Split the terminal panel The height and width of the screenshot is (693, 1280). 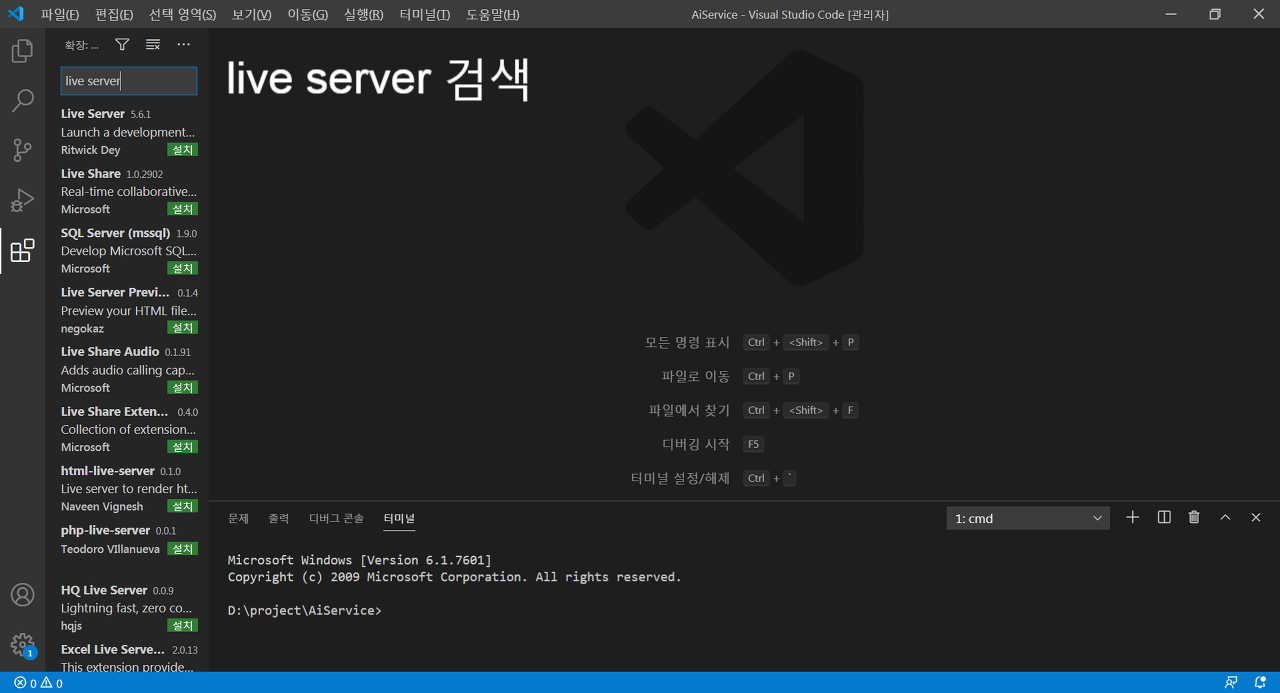[x=1164, y=517]
